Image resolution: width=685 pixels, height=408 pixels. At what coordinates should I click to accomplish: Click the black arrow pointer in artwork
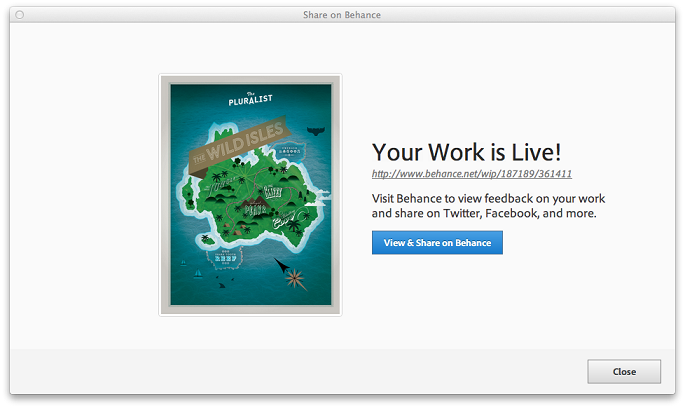click(x=281, y=265)
